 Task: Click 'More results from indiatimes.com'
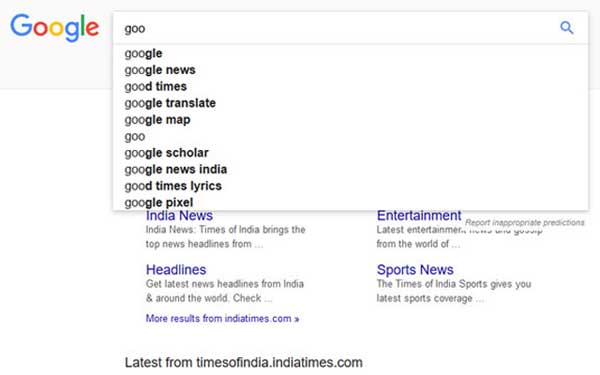click(222, 318)
